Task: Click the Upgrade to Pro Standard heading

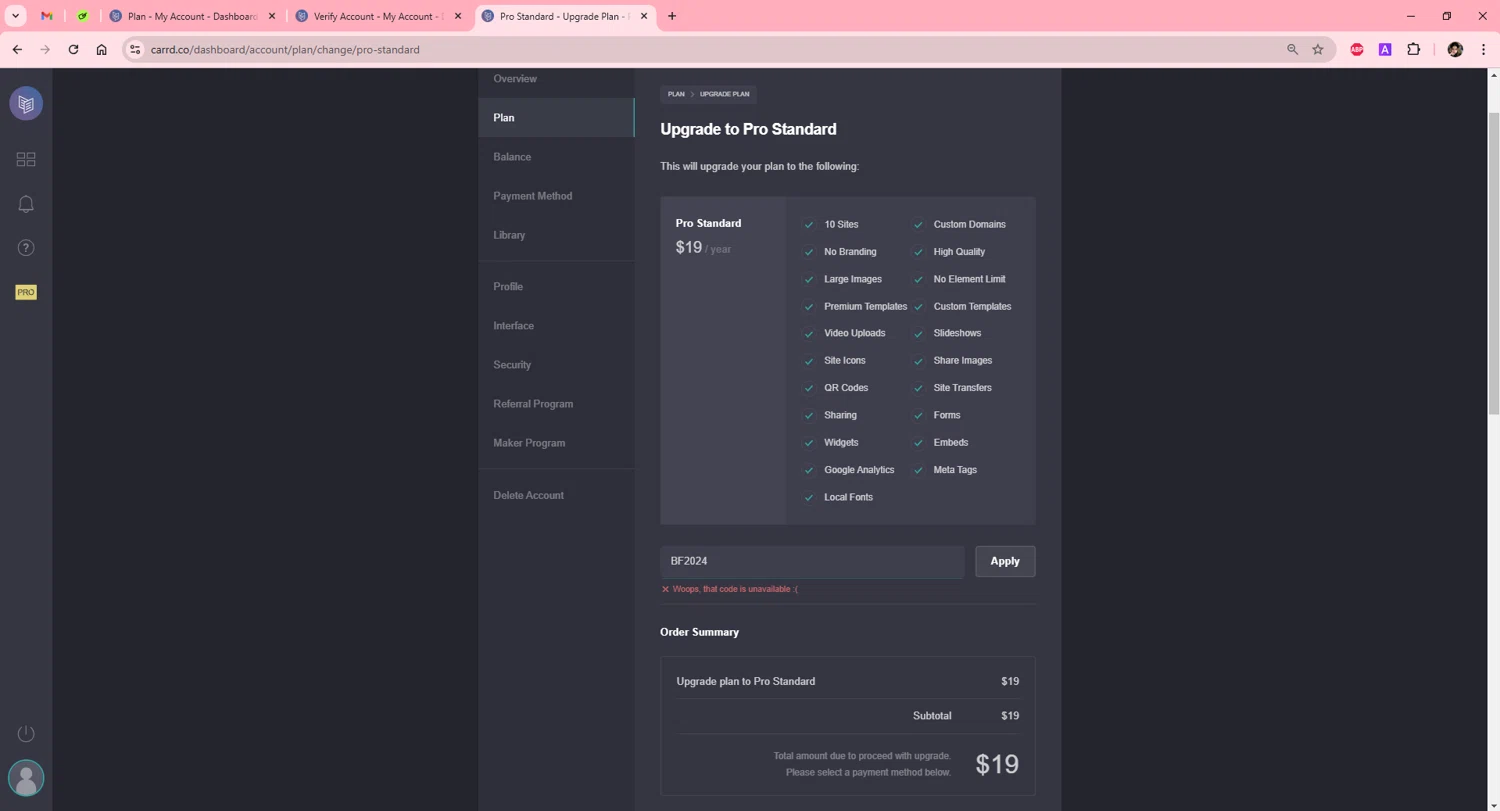Action: coord(748,129)
